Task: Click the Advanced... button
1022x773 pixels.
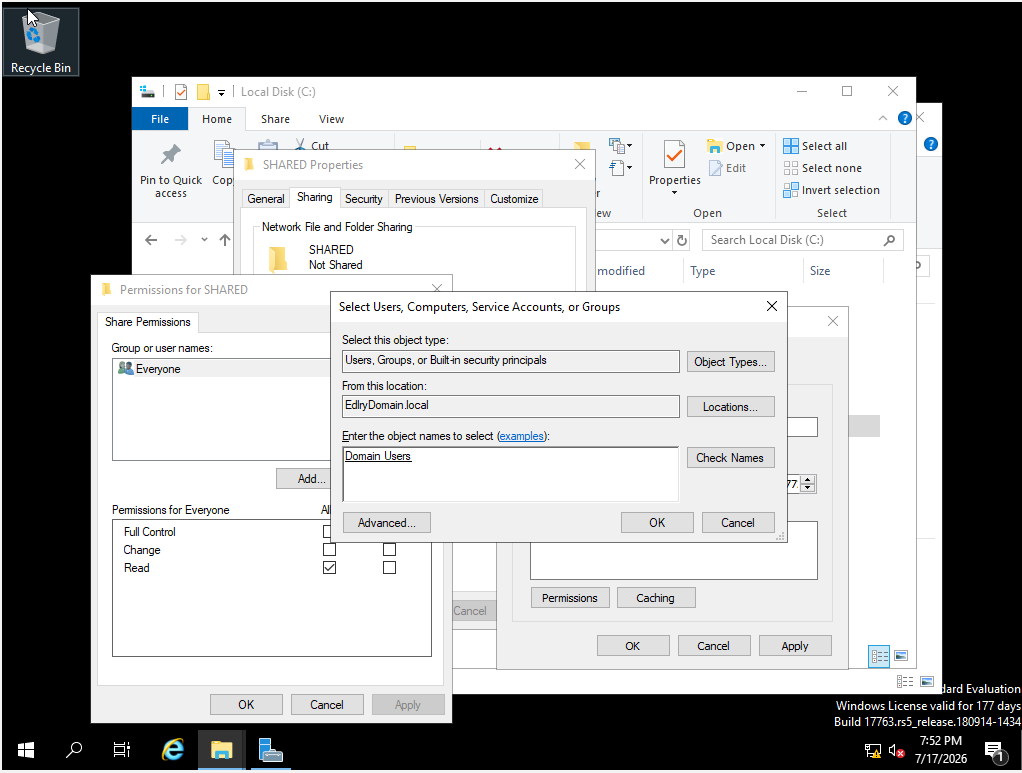Action: (387, 523)
